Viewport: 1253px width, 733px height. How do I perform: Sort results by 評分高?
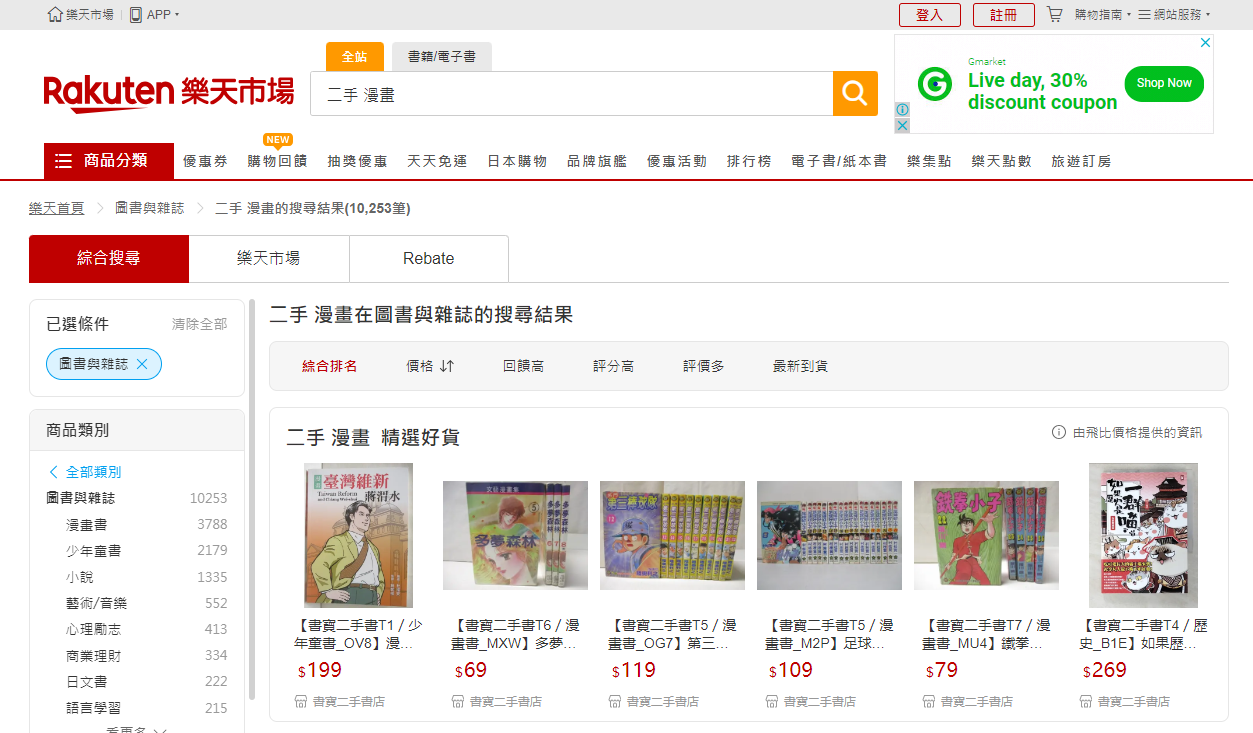tap(614, 366)
